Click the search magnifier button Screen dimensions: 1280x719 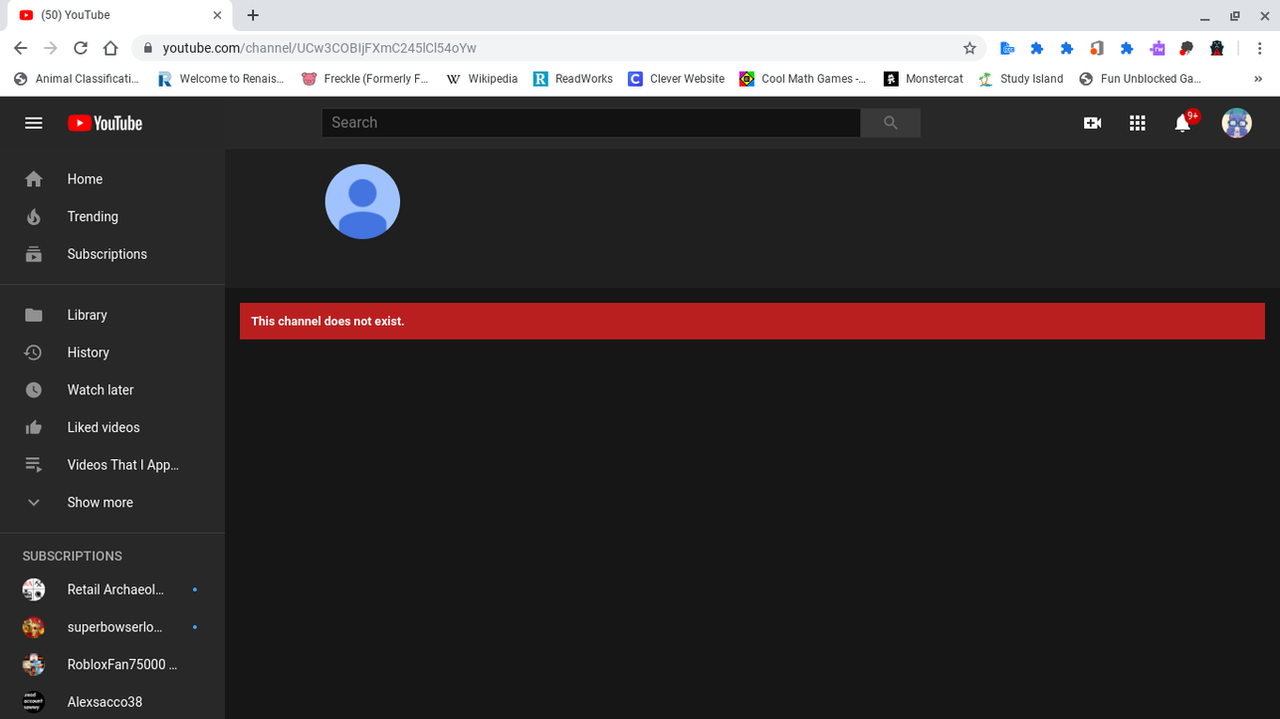[890, 123]
